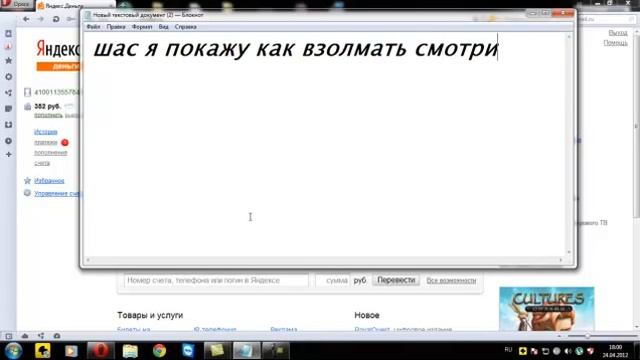640x360 pixels.
Task: Click the orange Деньги button under the Яндекс logo
Action: click(58, 67)
